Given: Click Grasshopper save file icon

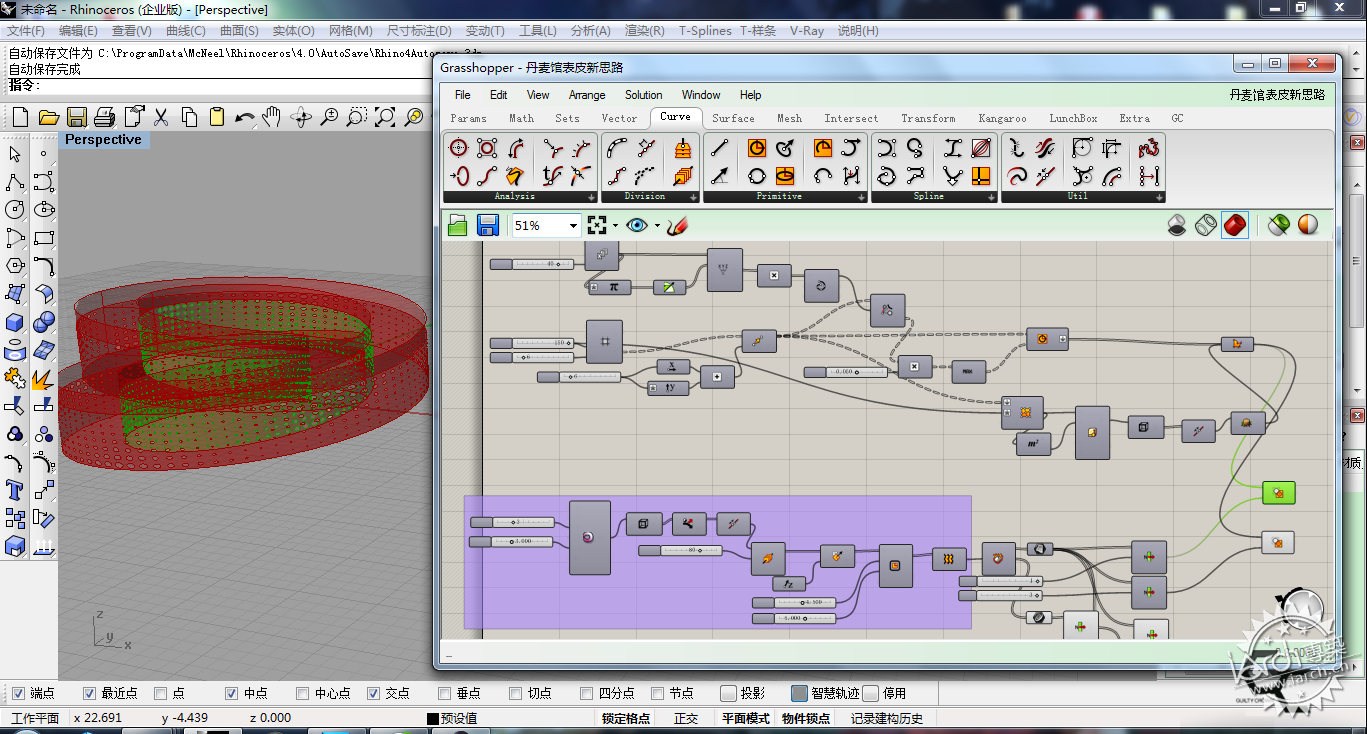Looking at the screenshot, I should tap(488, 225).
